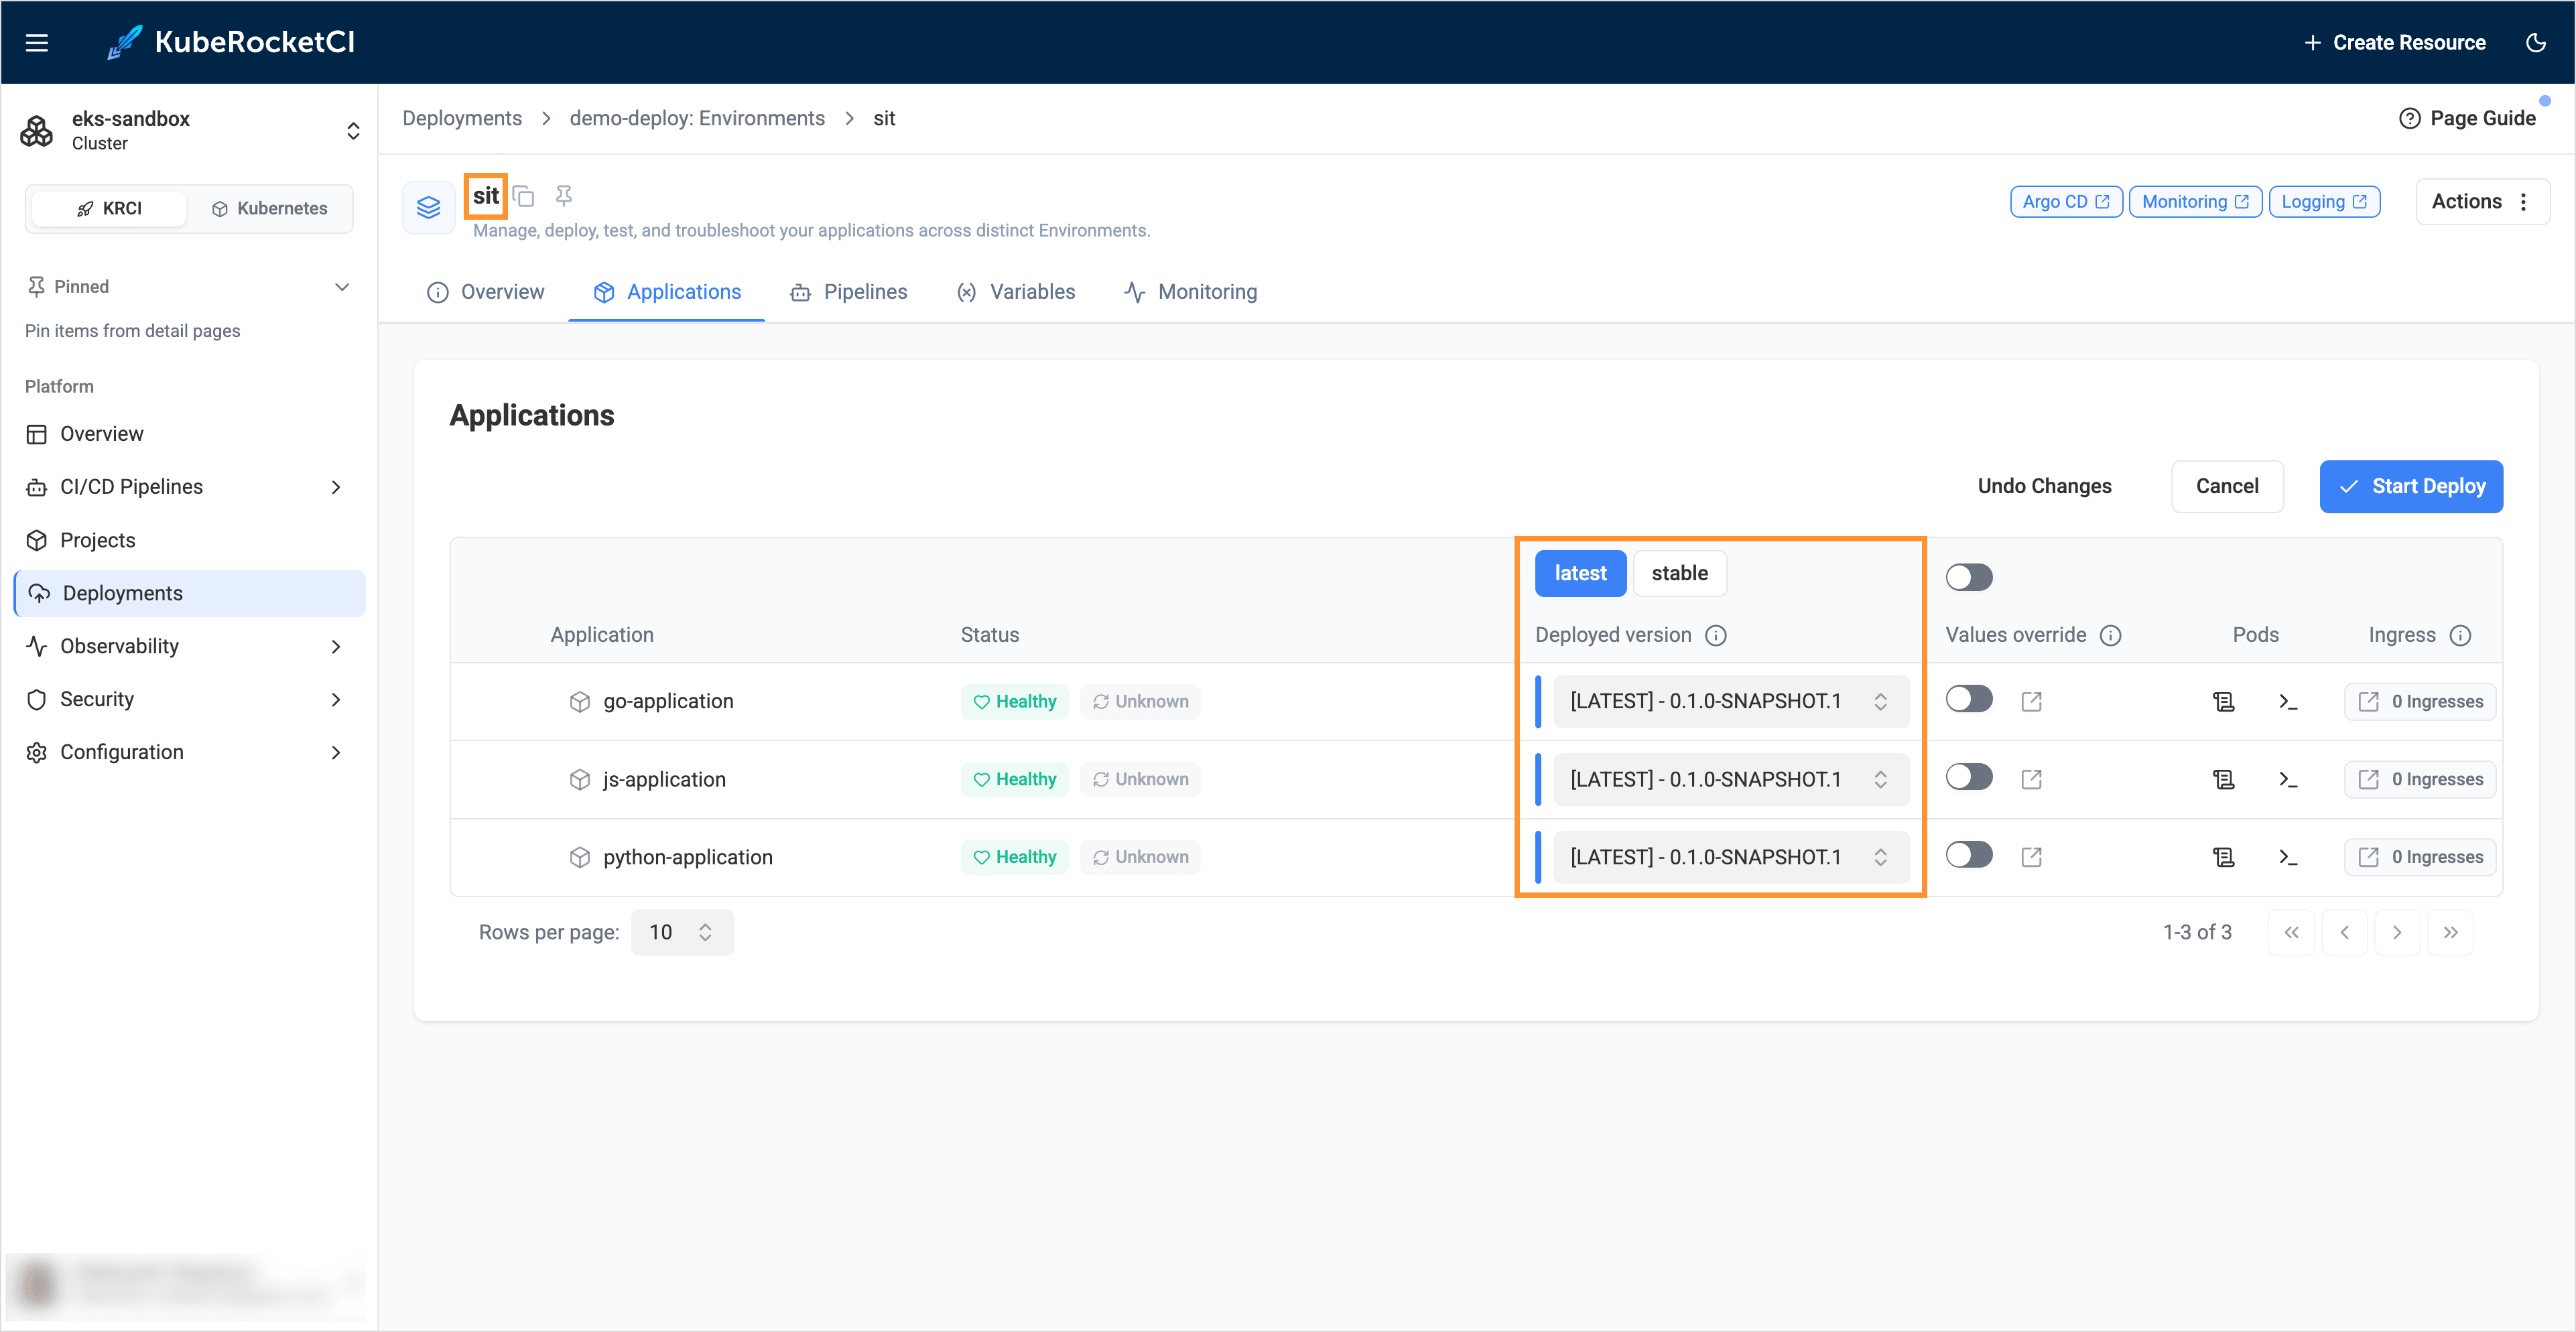This screenshot has height=1332, width=2576.
Task: Pin the sit environment page
Action: (564, 196)
